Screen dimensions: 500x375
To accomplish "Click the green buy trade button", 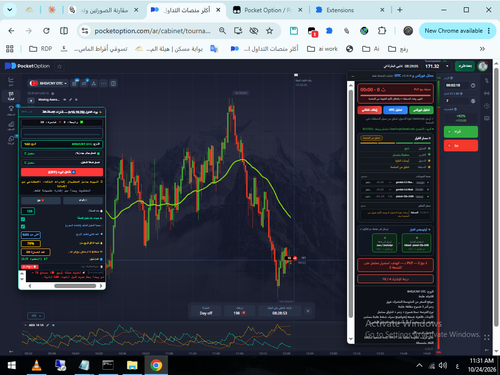I will tap(461, 132).
